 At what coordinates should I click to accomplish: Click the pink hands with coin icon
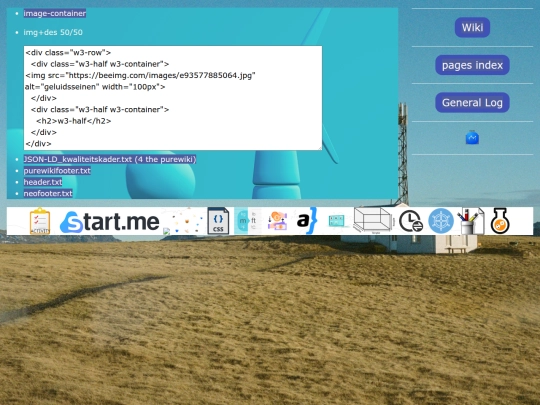278,221
